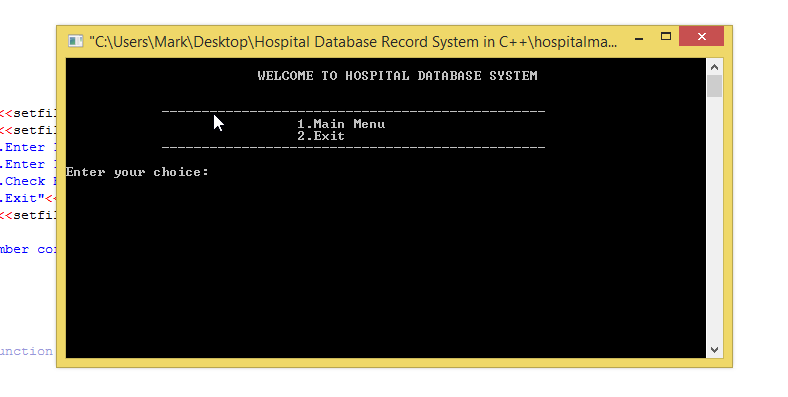Image resolution: width=788 pixels, height=397 pixels.
Task: Click the dashed line below 2.Exit
Action: 353,148
